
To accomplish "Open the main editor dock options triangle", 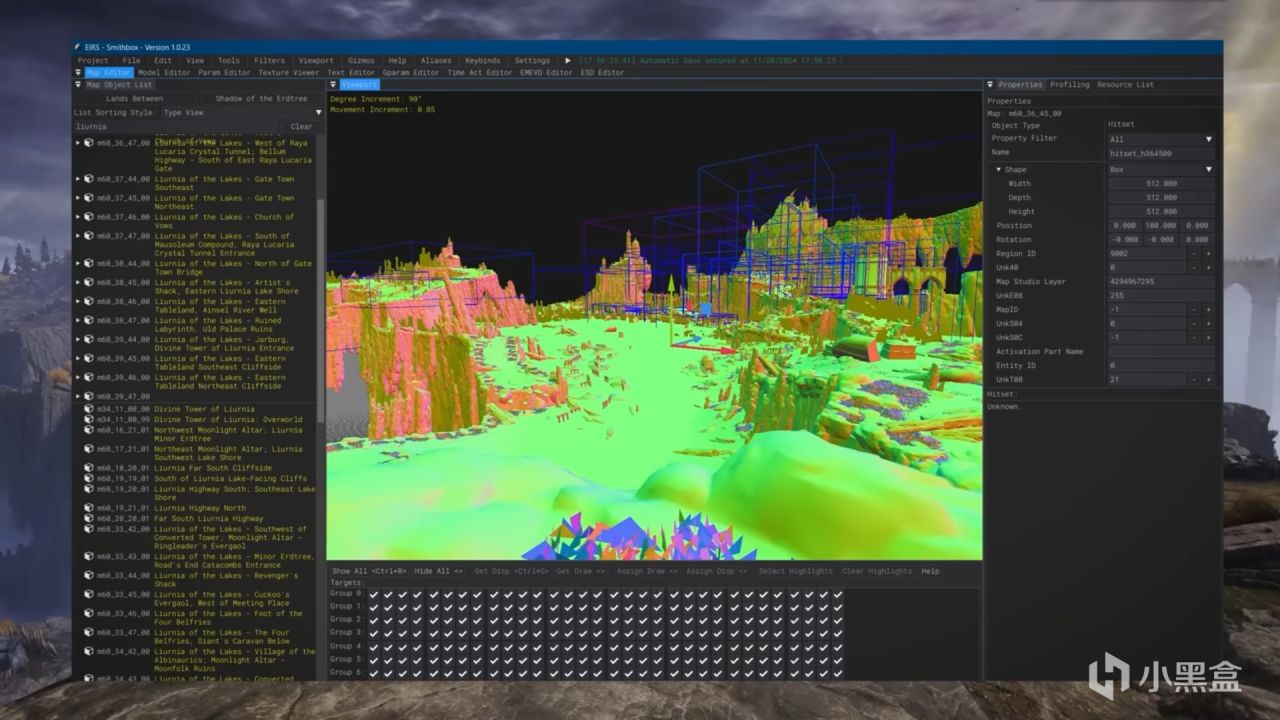I will click(80, 73).
